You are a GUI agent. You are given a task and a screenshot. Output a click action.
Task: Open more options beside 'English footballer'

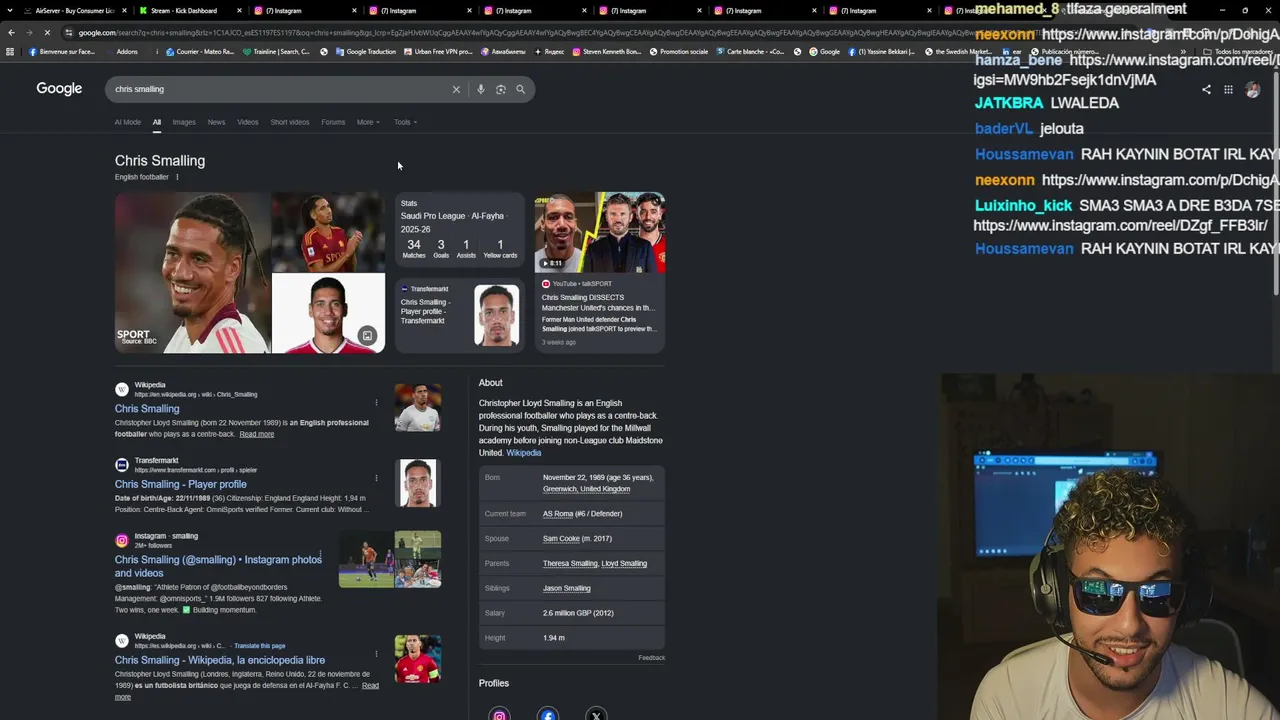click(x=177, y=177)
